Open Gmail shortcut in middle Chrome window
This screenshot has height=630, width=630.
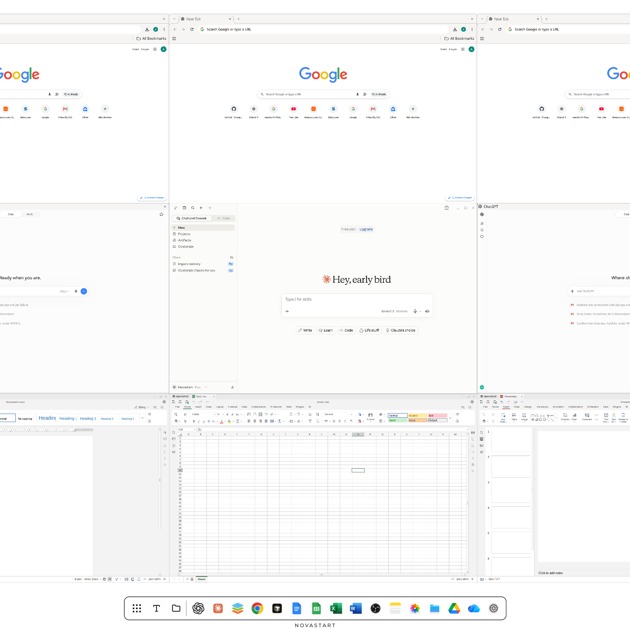point(373,109)
